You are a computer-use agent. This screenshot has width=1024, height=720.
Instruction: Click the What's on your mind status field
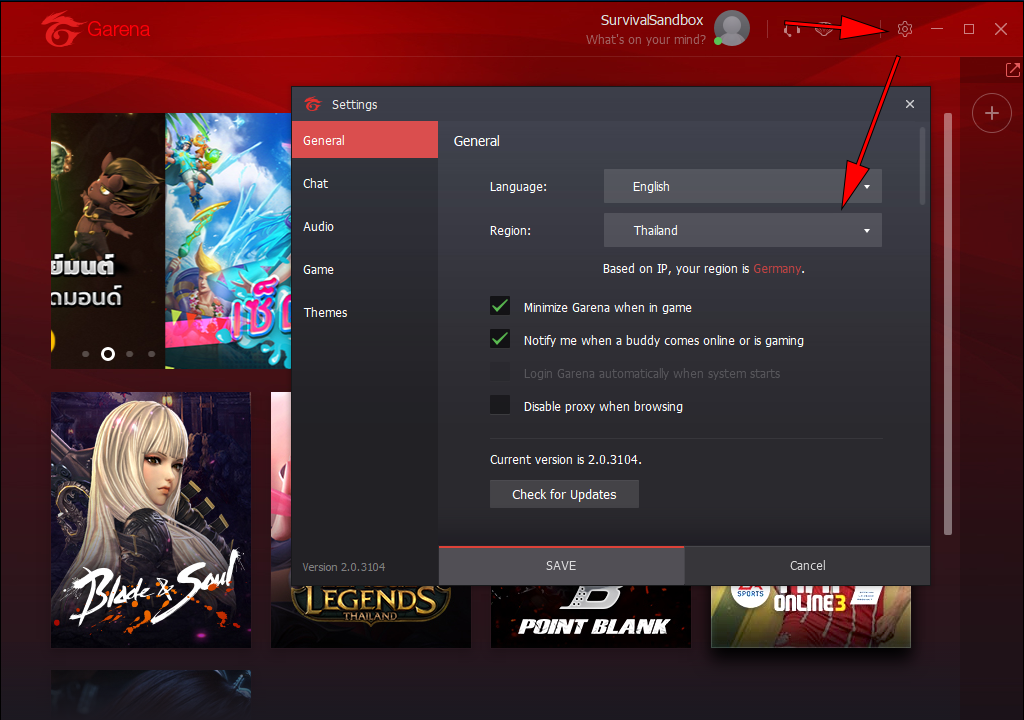tap(646, 40)
